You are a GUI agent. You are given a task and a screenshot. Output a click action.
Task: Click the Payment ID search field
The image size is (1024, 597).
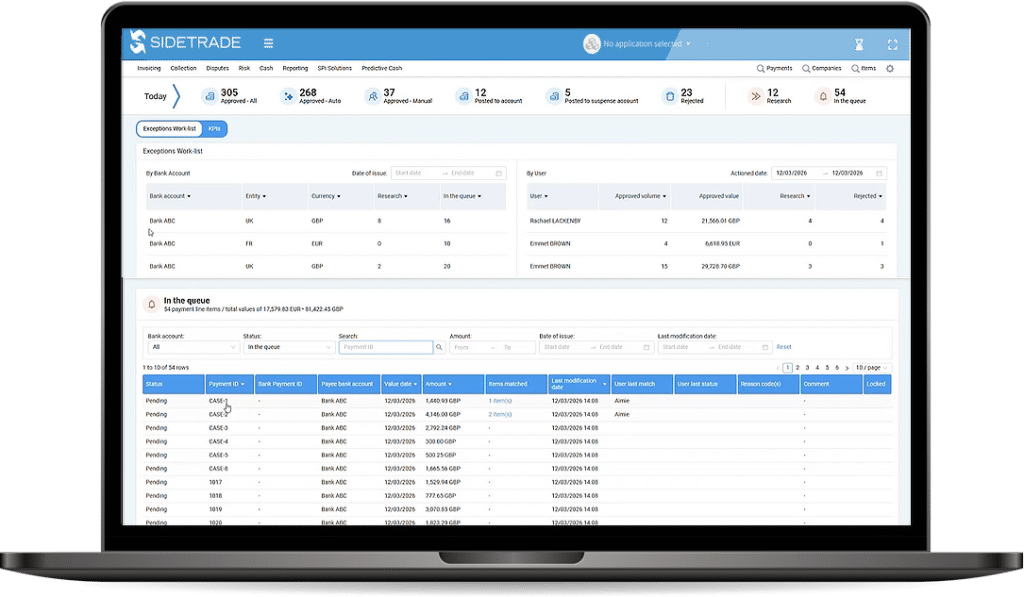pos(385,347)
